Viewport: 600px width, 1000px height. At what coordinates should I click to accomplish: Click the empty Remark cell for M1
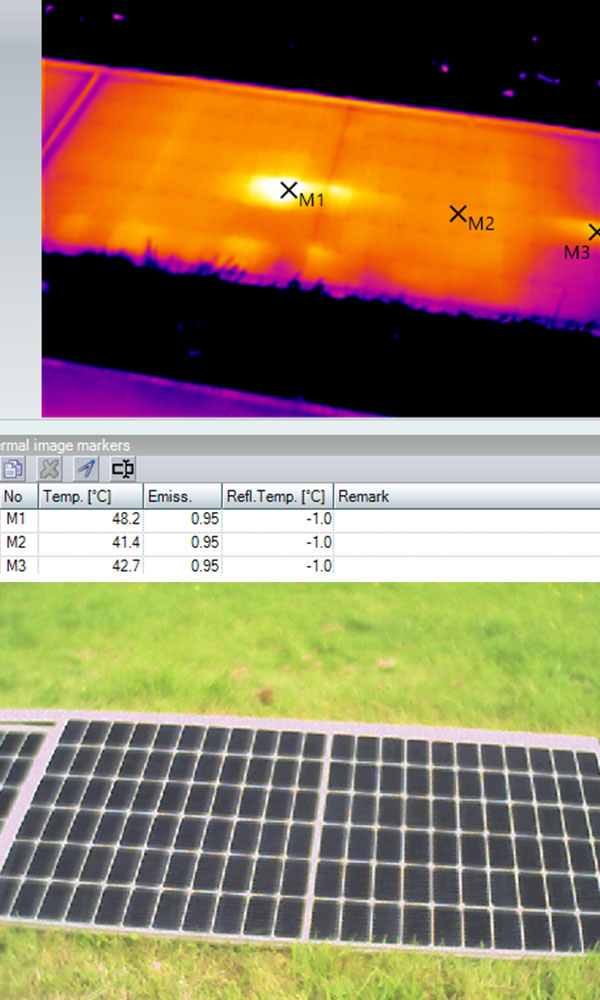coord(467,520)
